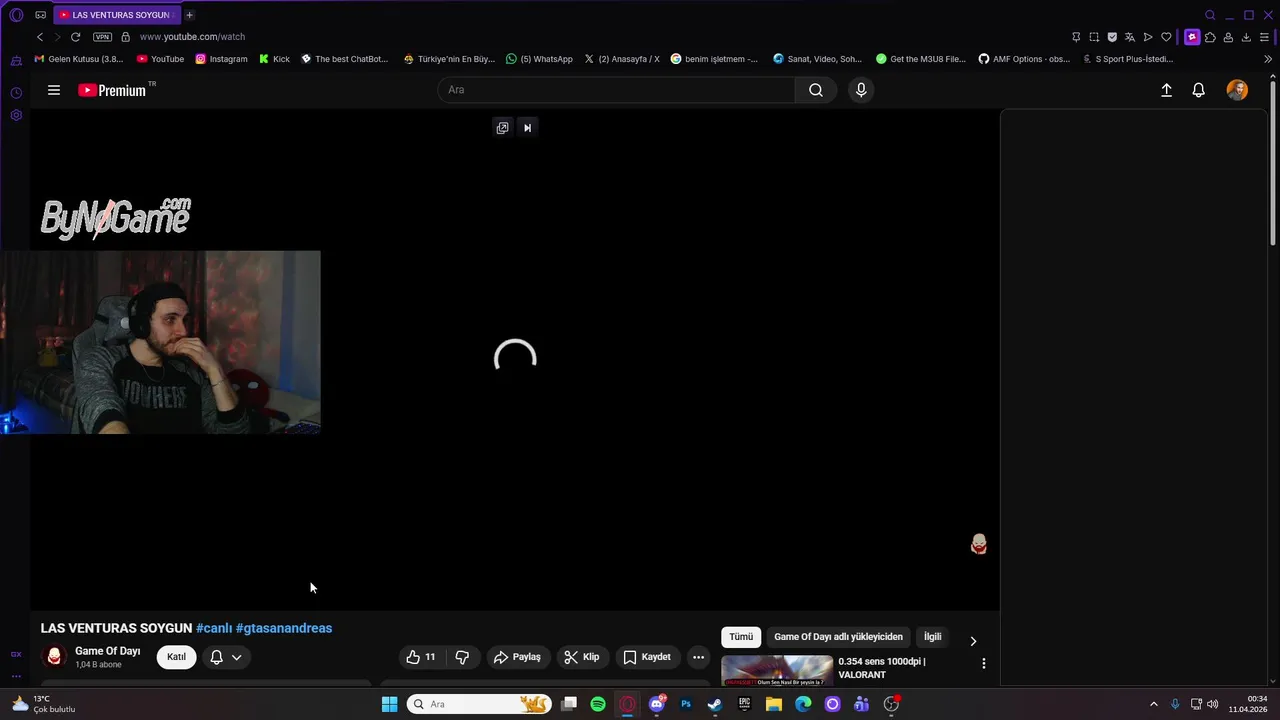Open more actions three-dot menu under video
Image resolution: width=1280 pixels, height=720 pixels.
(698, 657)
